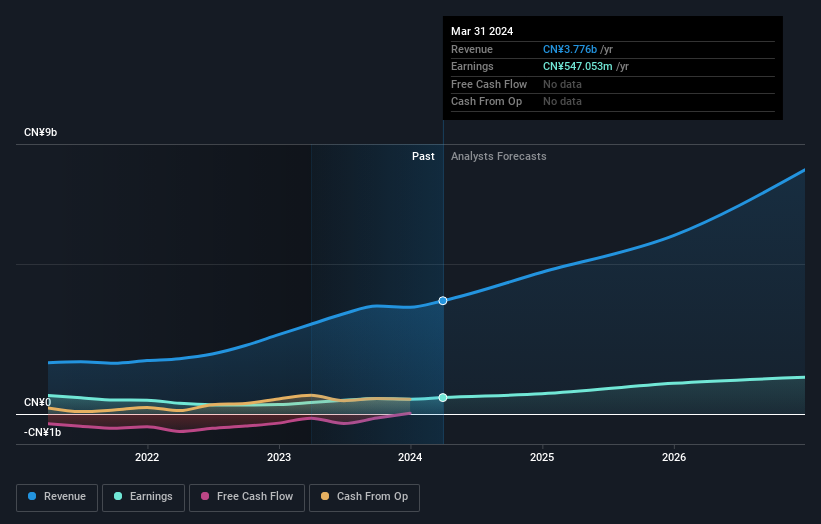Click the Free Cash Flow tooltip row label
The height and width of the screenshot is (524, 821).
click(489, 84)
